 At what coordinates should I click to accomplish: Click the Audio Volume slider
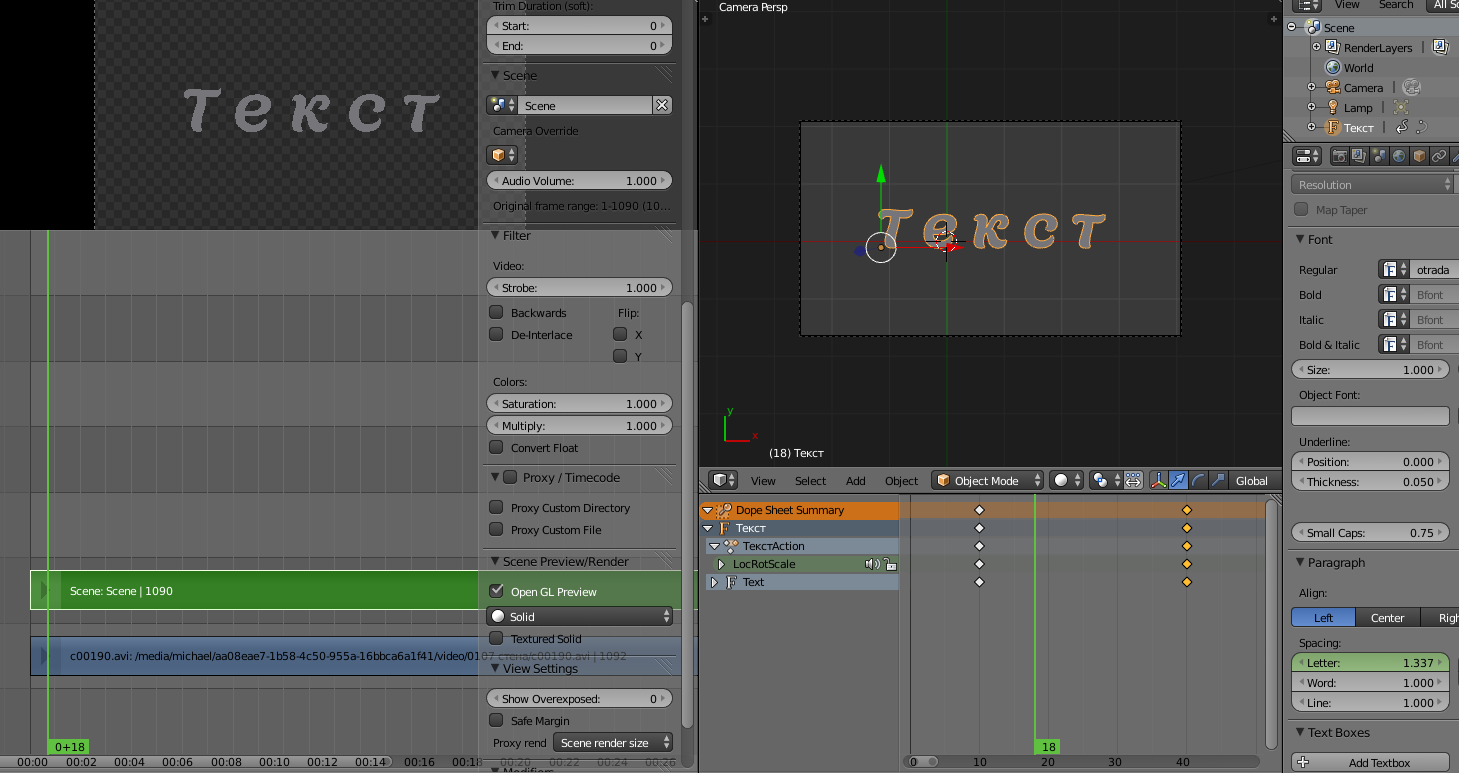pos(579,181)
